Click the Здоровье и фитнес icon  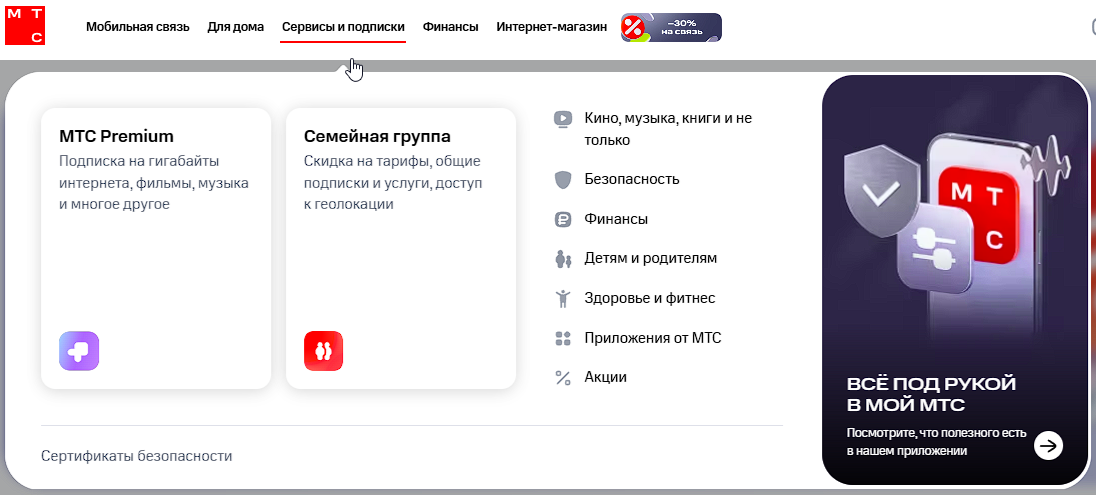(563, 299)
